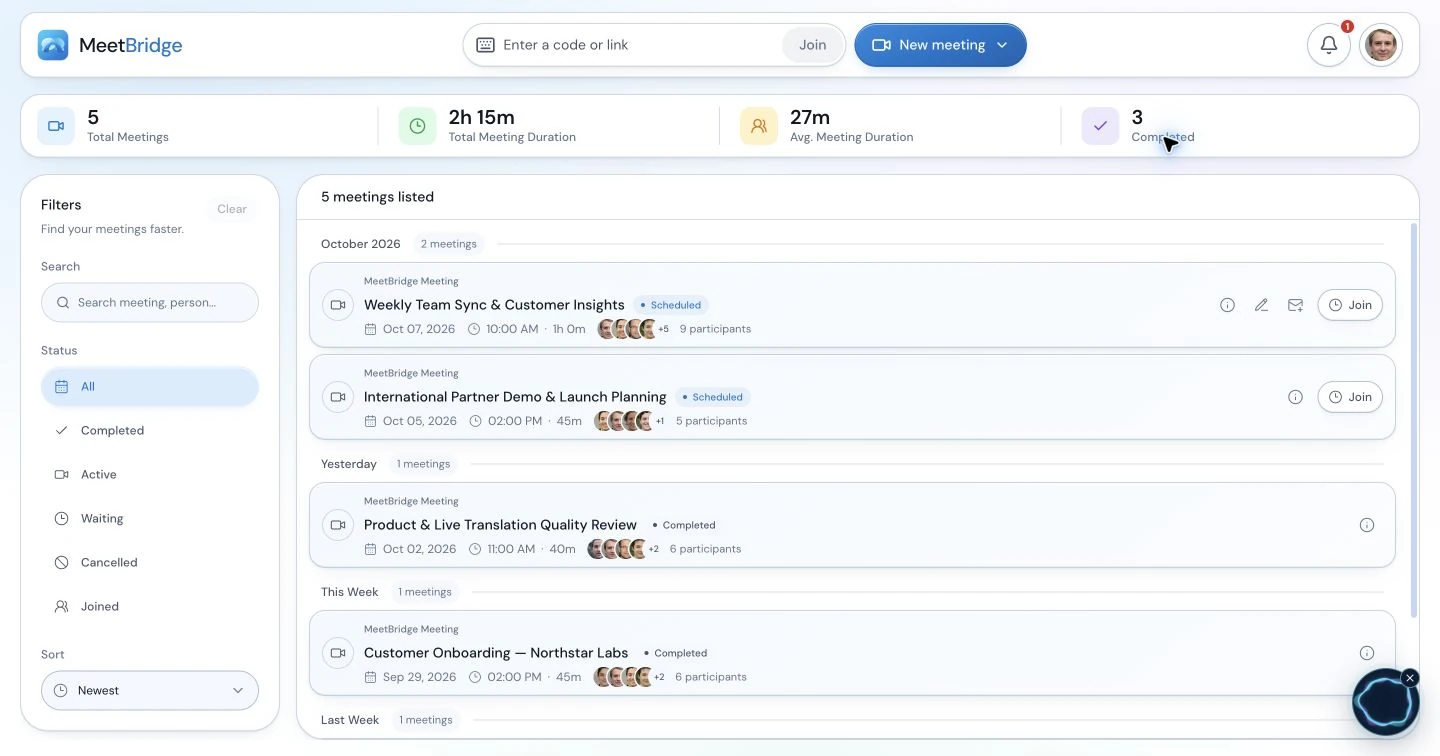Filter status by Waiting
This screenshot has height=756, width=1440.
click(x=150, y=519)
